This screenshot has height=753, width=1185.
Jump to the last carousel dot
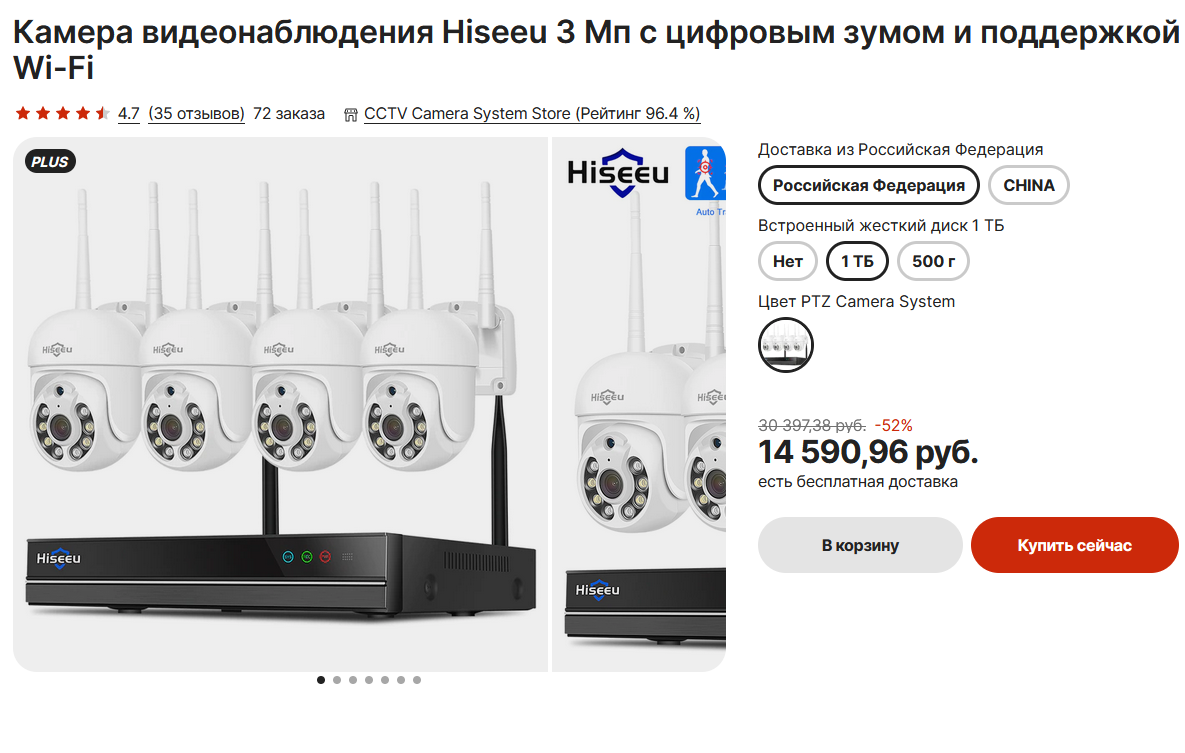417,680
